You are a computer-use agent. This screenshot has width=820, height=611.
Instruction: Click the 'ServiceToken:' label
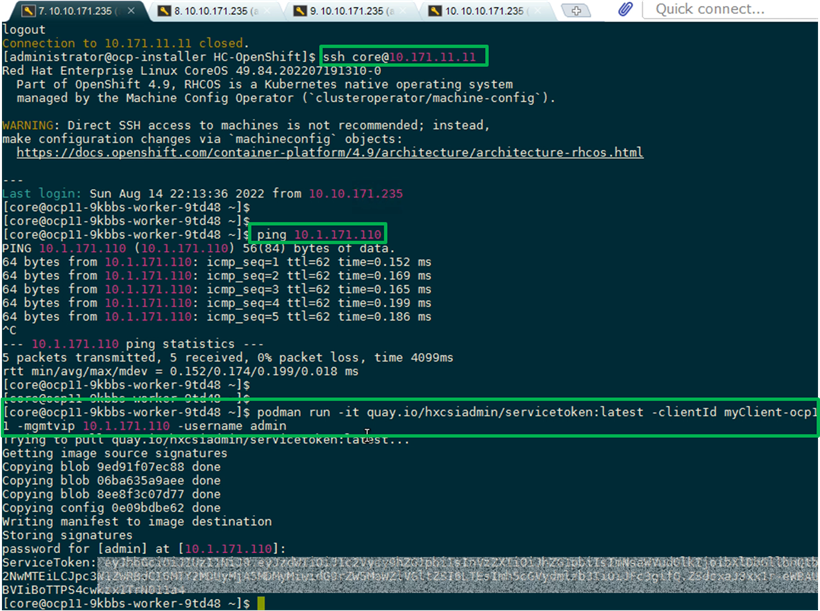(49, 562)
